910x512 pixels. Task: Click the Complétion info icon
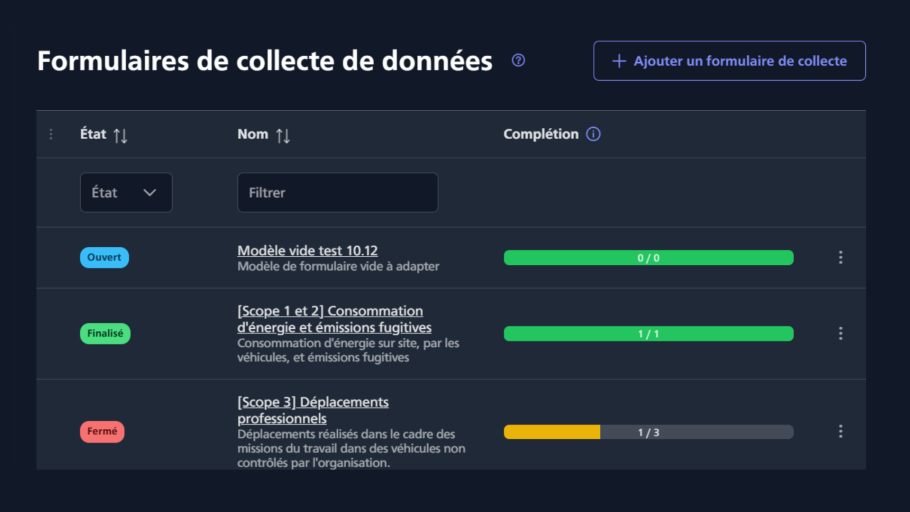tap(593, 134)
